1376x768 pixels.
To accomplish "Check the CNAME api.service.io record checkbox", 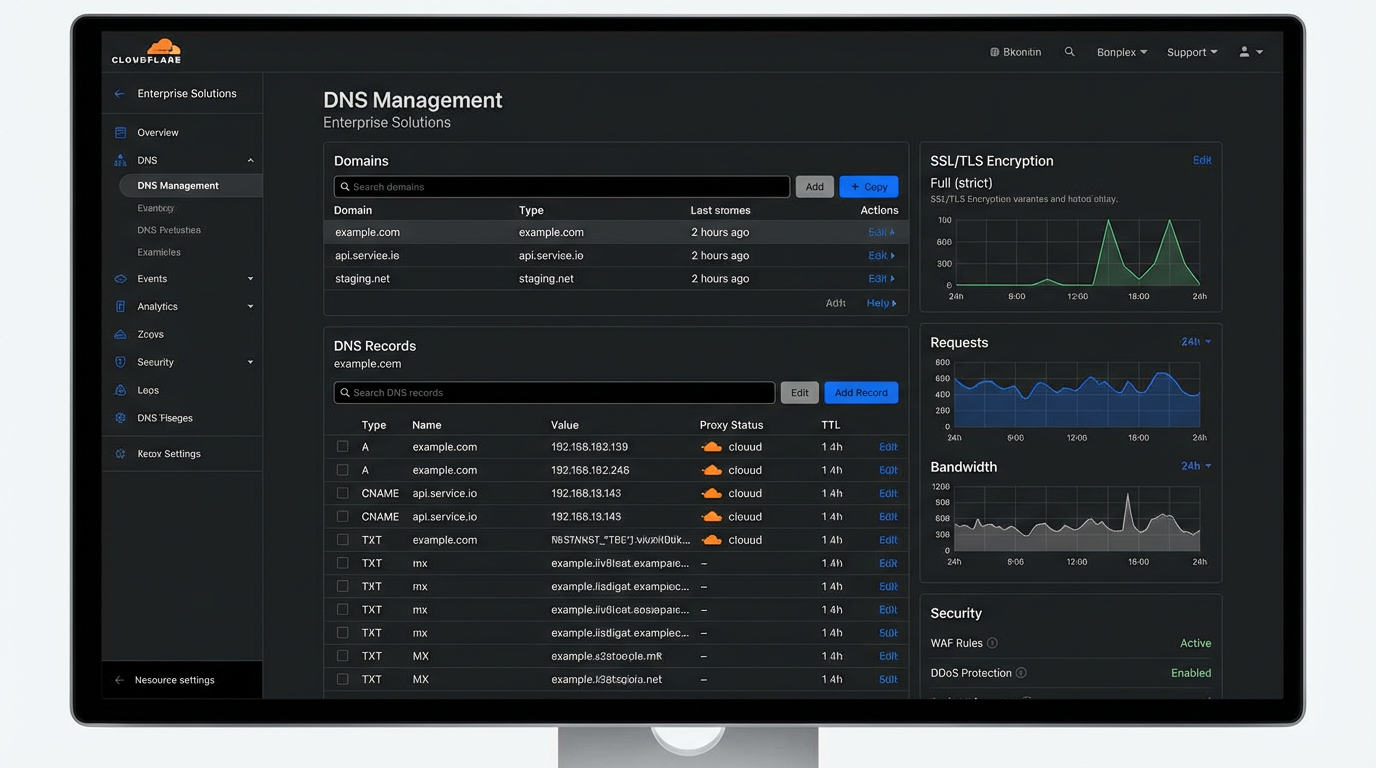I will [343, 493].
